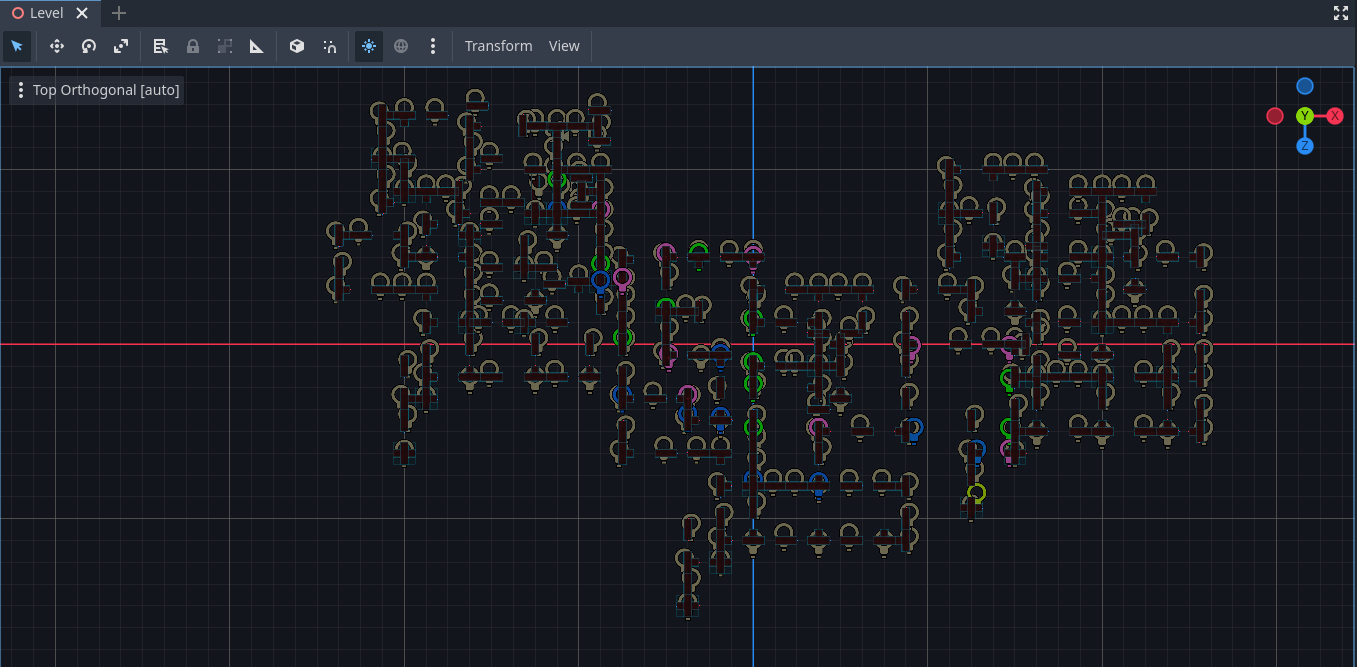Toggle use local space cube icon
This screenshot has height=667, width=1357.
pos(297,46)
